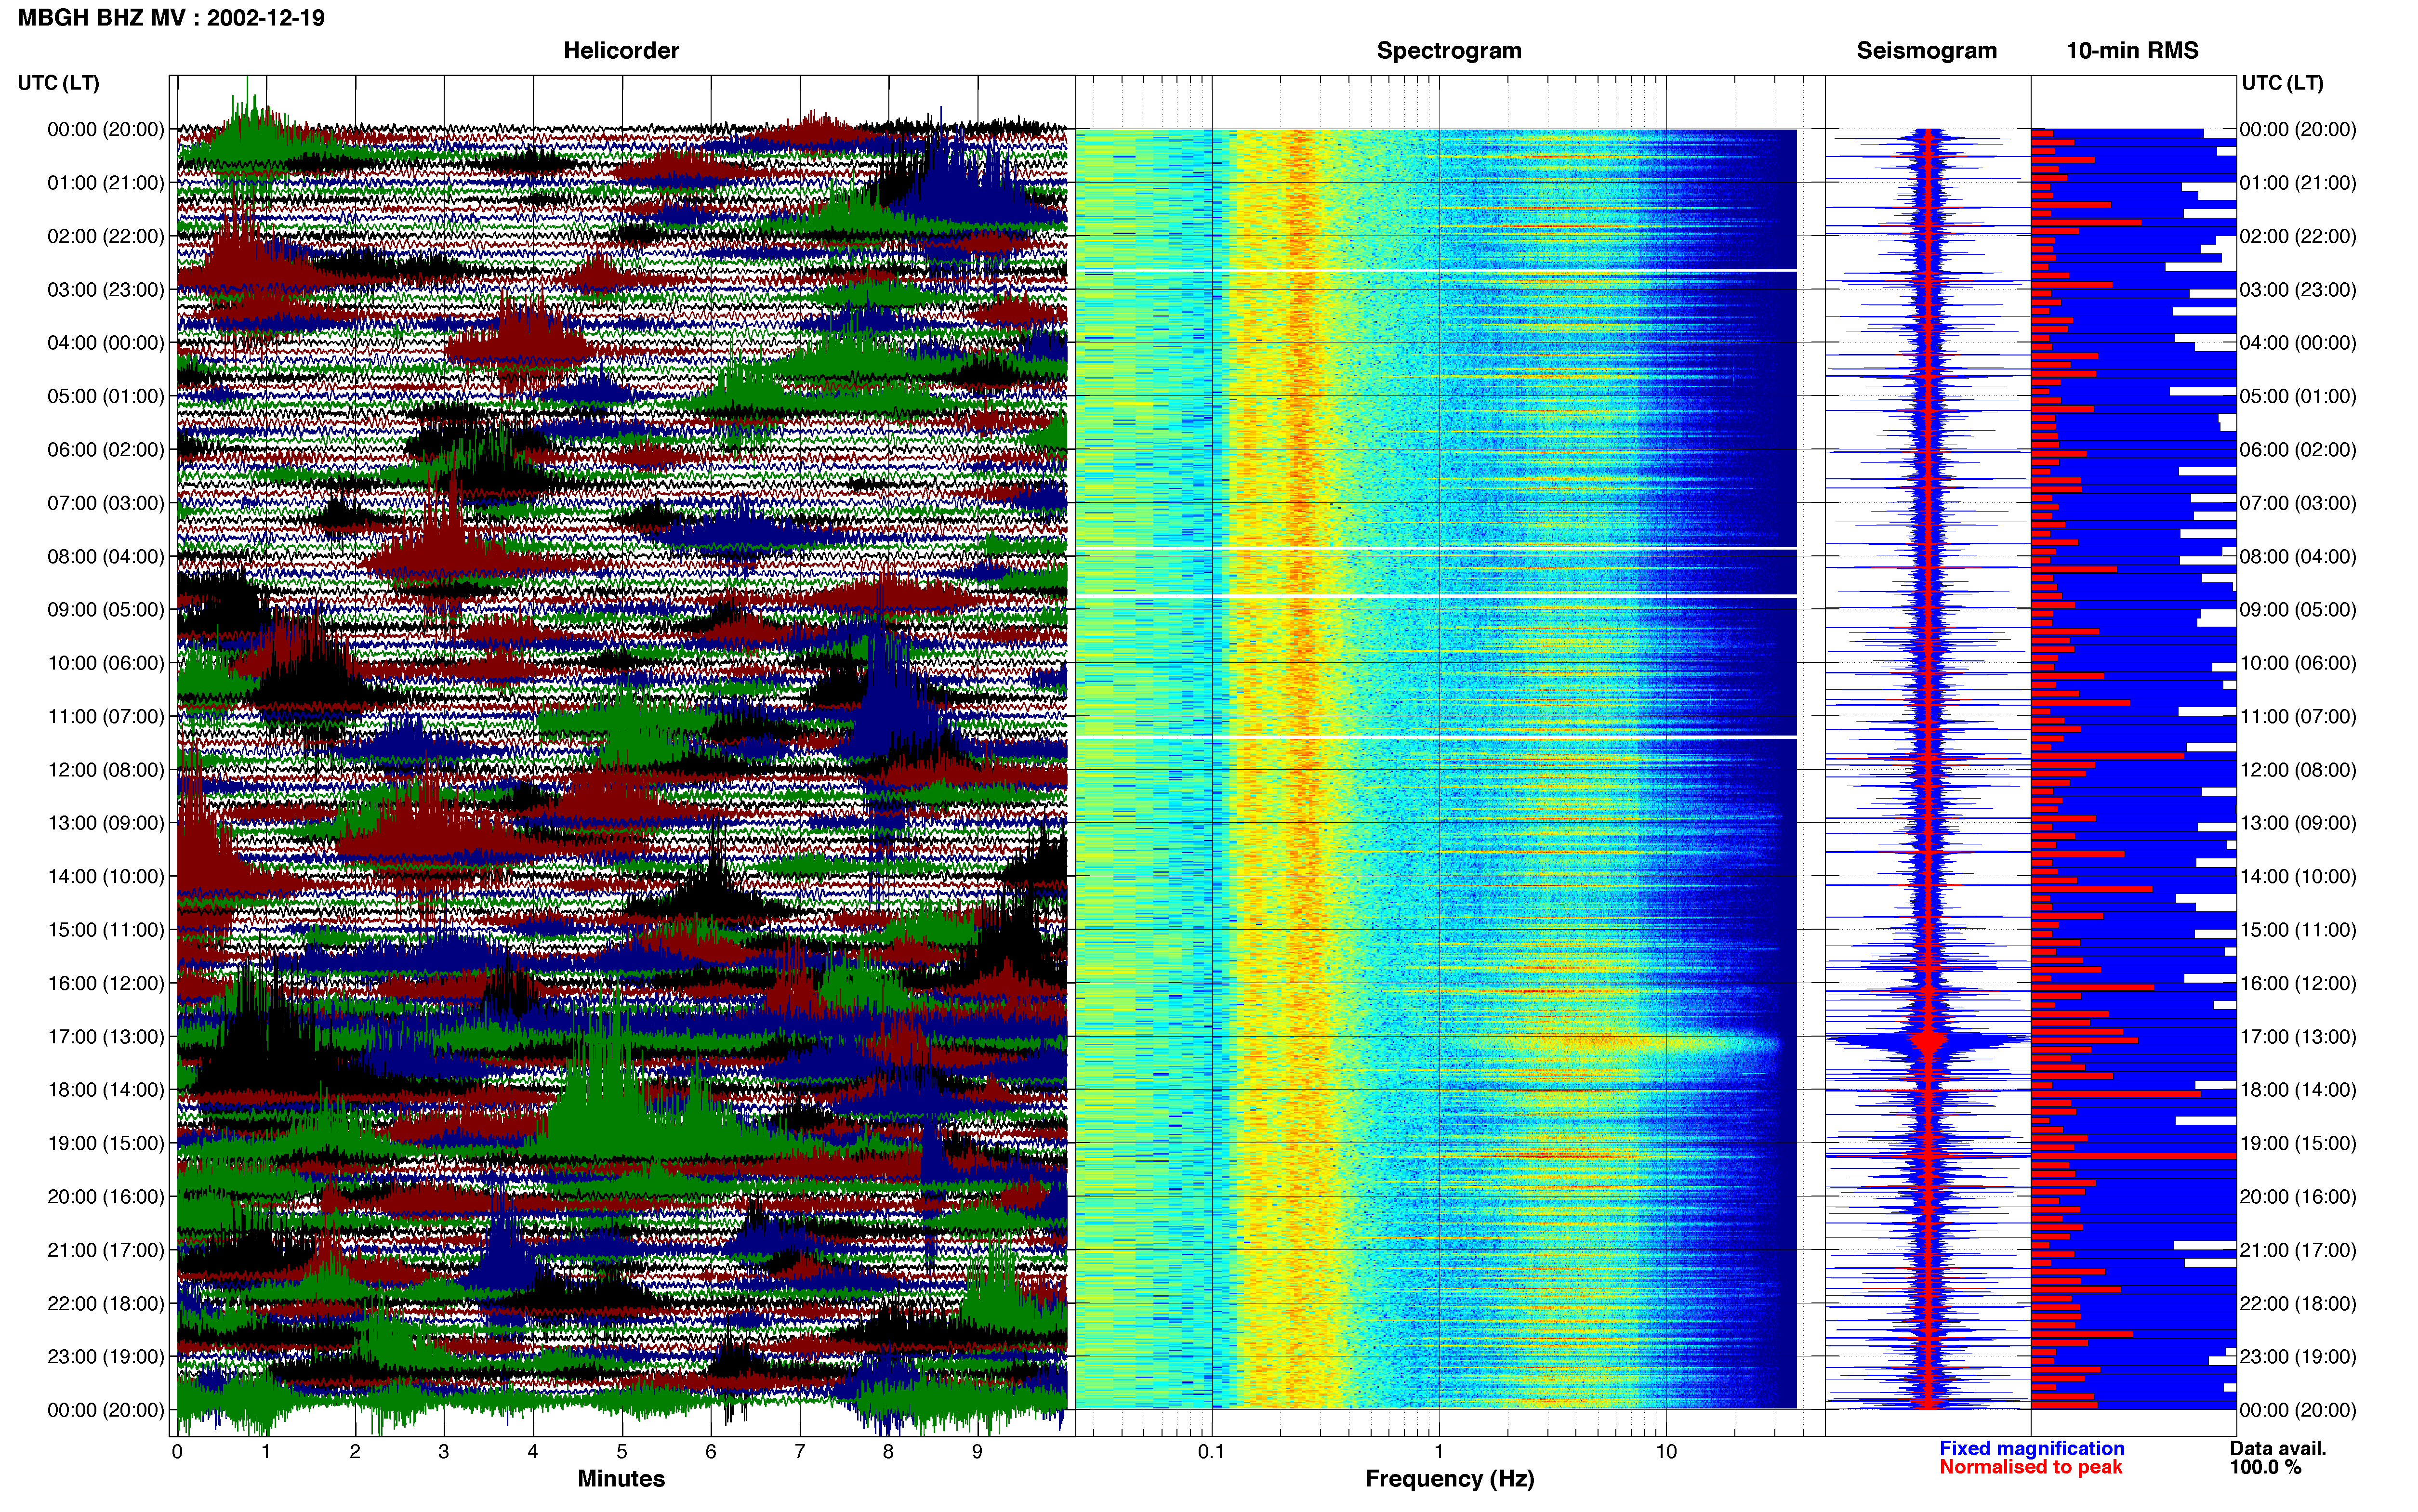Click the large seismogram spike at 17:00
Viewport: 2418px width, 1512px height.
pos(1928,1042)
